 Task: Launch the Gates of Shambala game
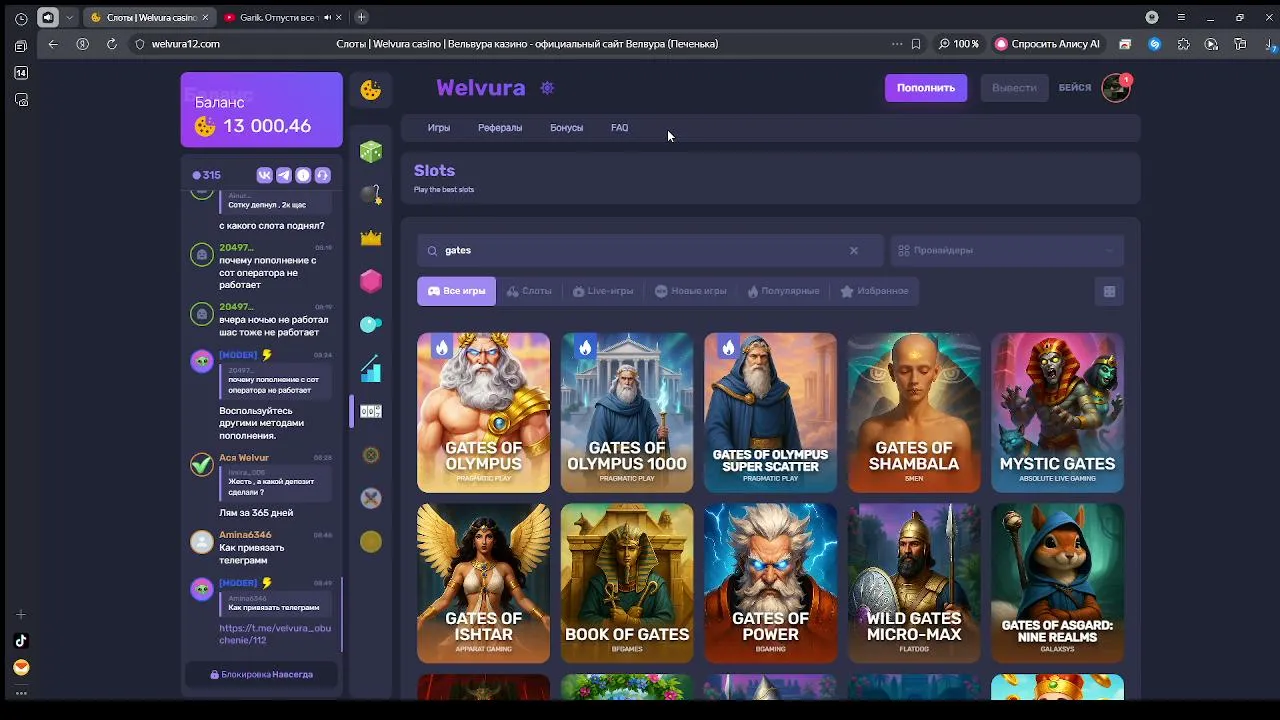[914, 413]
